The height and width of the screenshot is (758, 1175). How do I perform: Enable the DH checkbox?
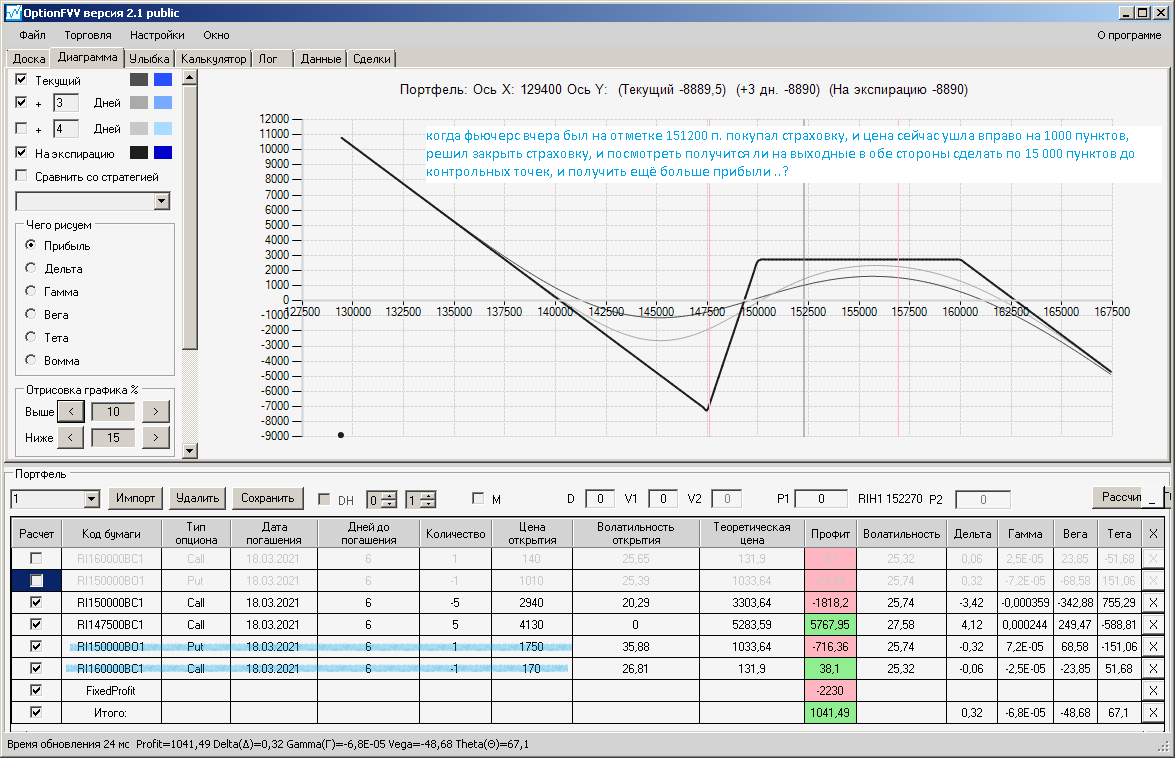[x=324, y=499]
